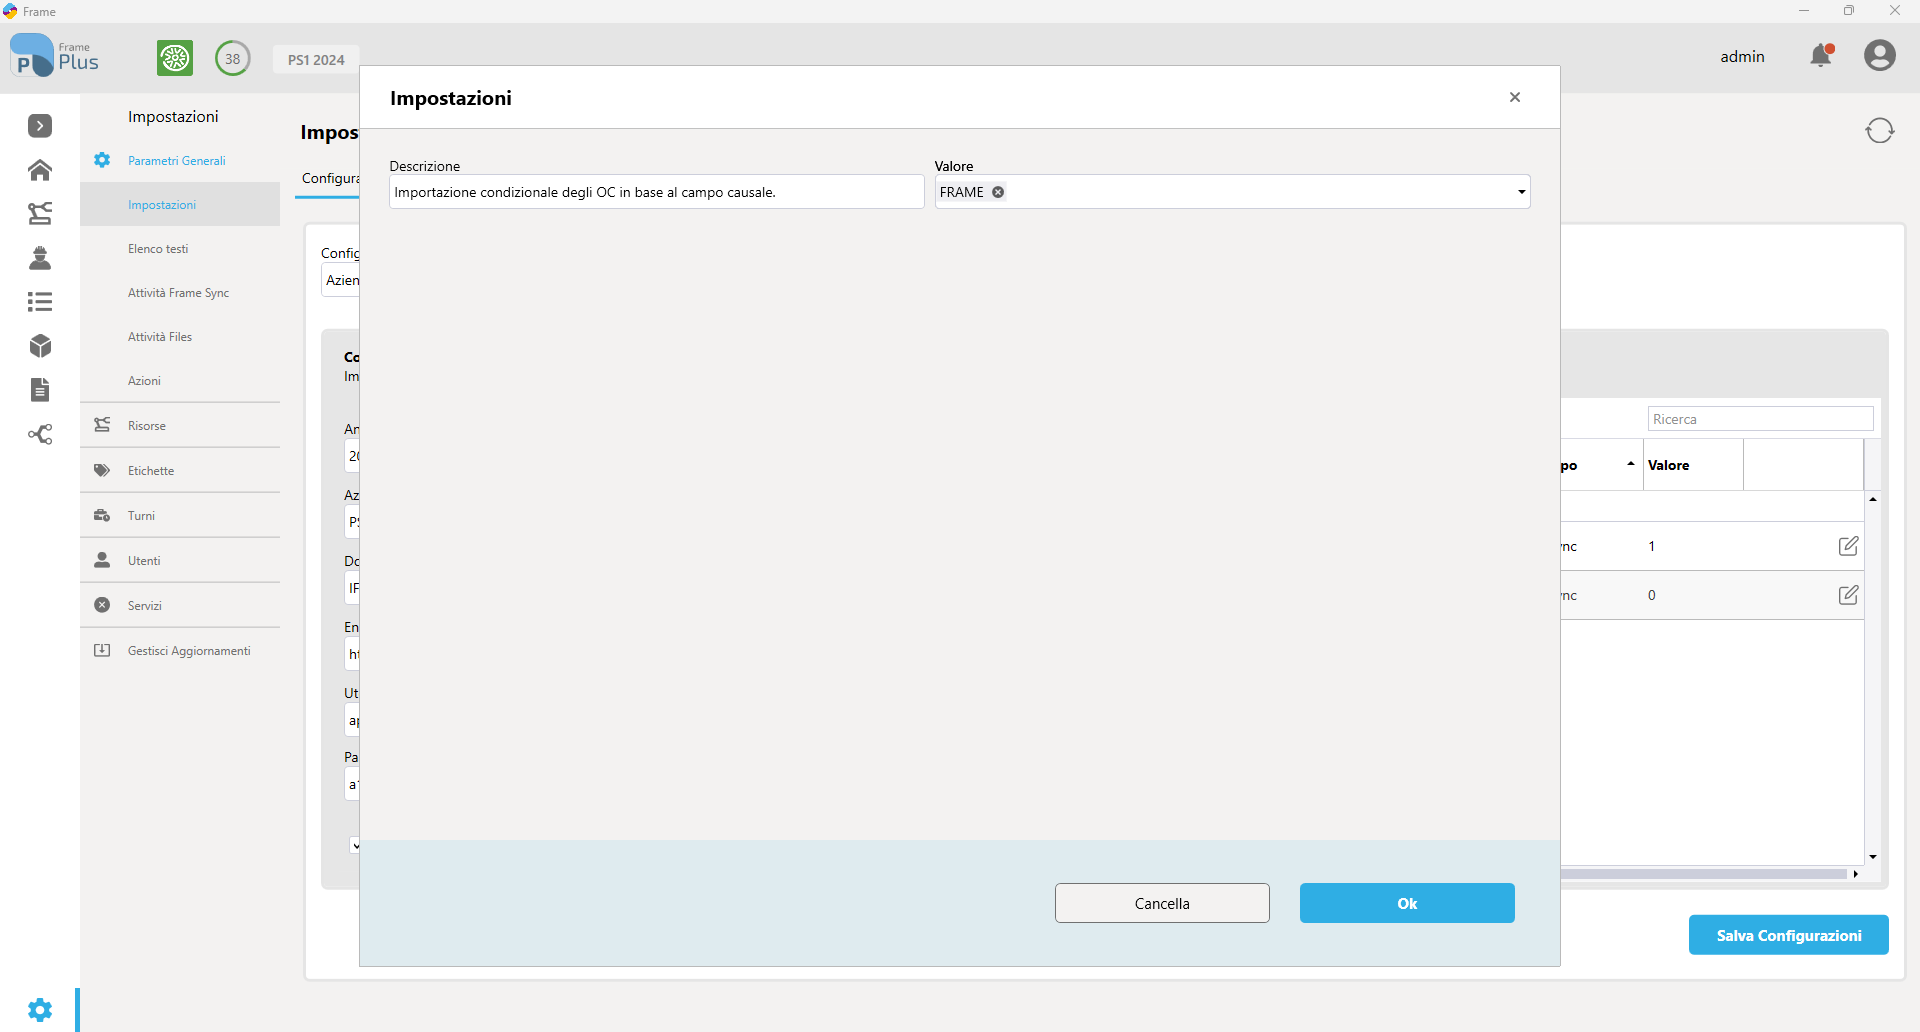The width and height of the screenshot is (1920, 1032).
Task: Sort by the po column arrow
Action: click(x=1630, y=464)
